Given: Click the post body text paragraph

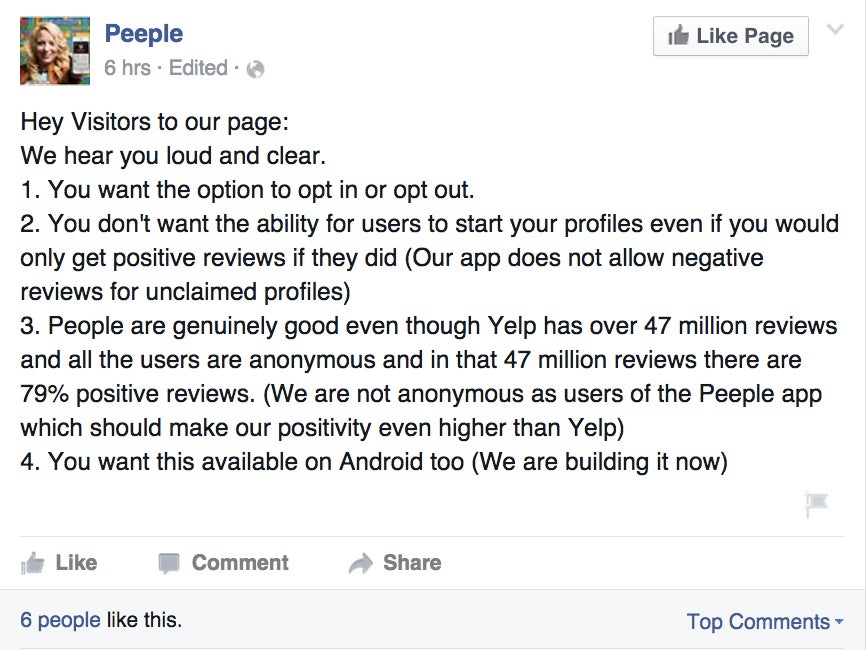Looking at the screenshot, I should 430,292.
